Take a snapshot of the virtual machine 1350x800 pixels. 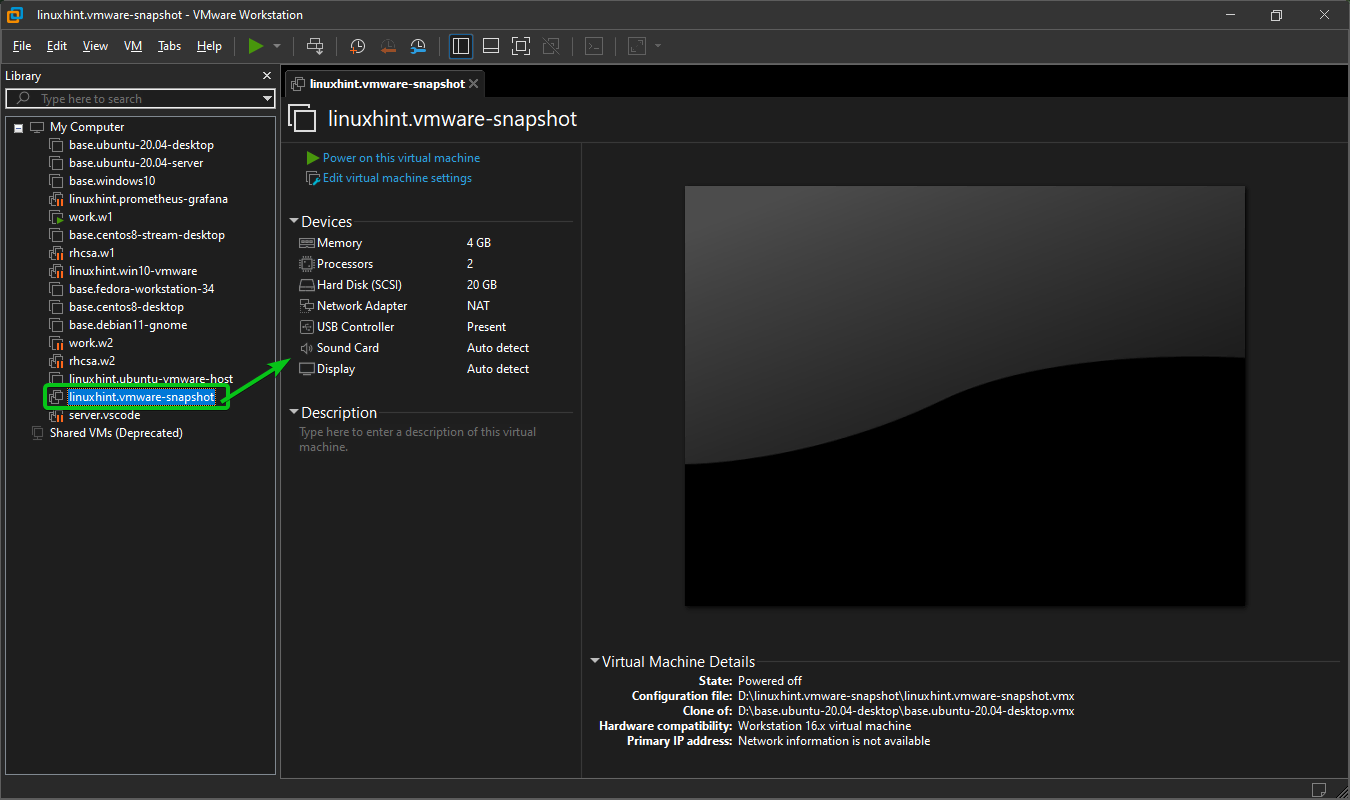(357, 46)
